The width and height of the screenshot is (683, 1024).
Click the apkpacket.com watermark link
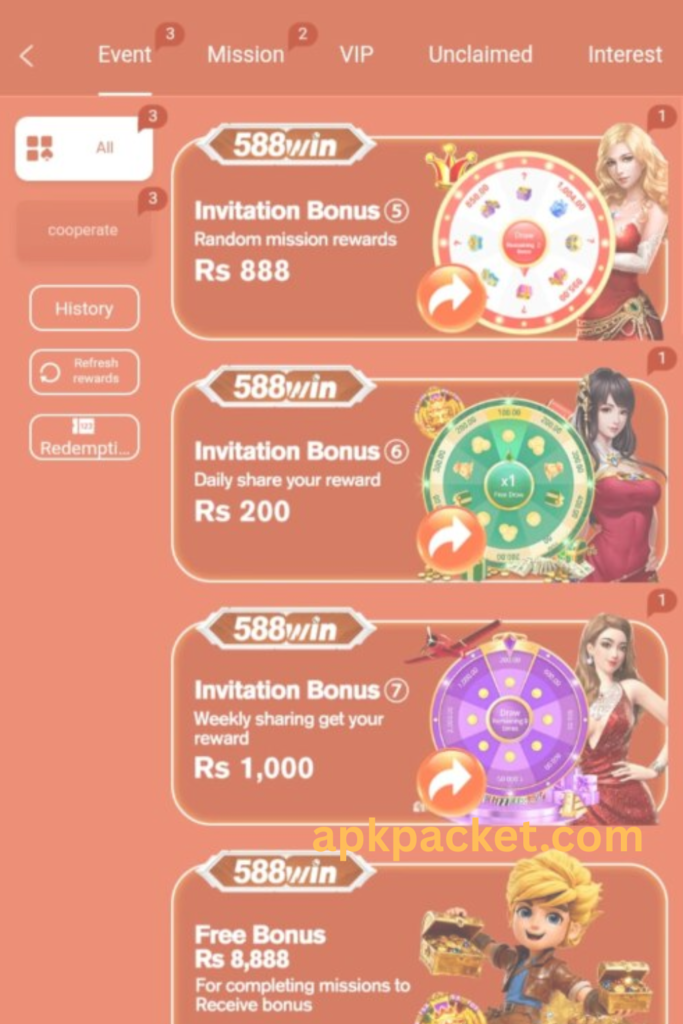[478, 839]
